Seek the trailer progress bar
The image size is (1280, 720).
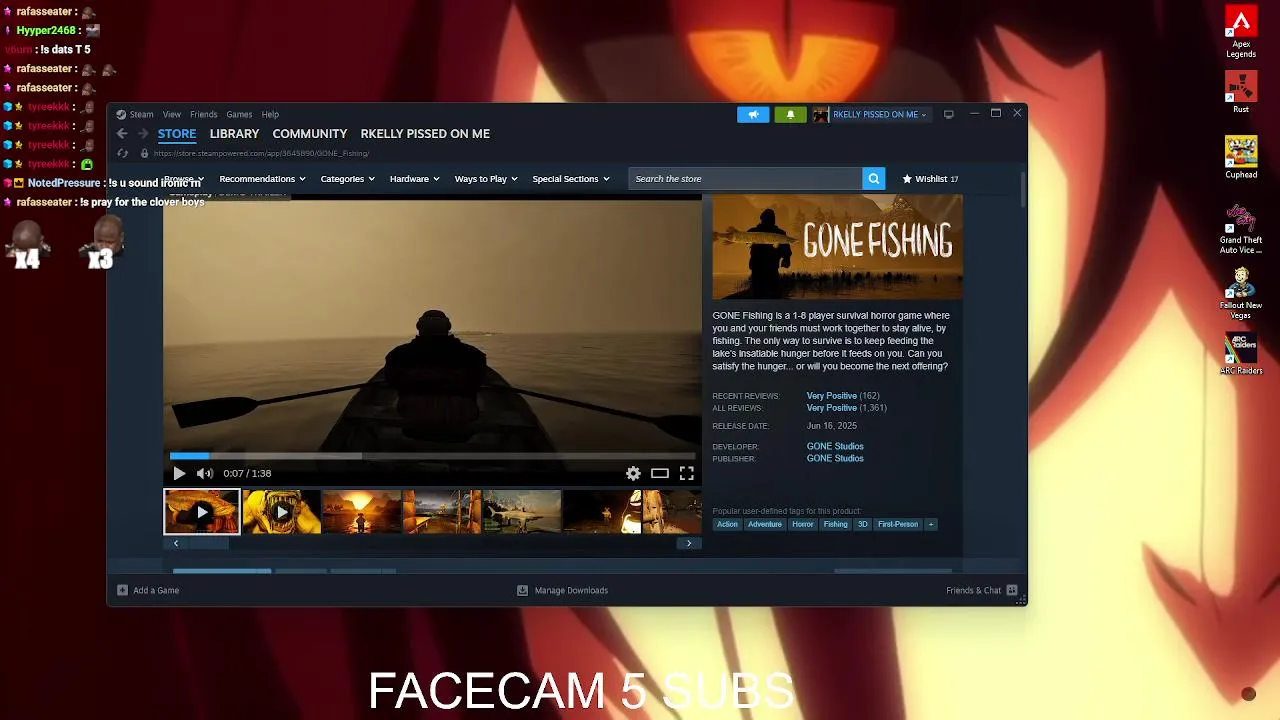pyautogui.click(x=432, y=456)
